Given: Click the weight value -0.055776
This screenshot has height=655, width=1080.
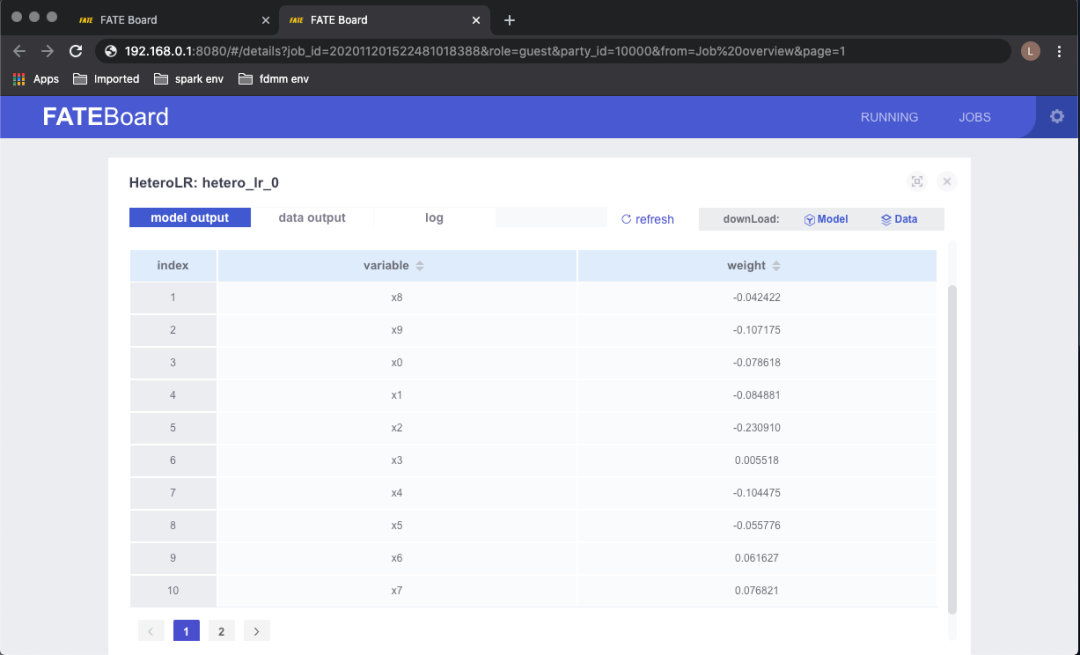Looking at the screenshot, I should pos(756,526).
